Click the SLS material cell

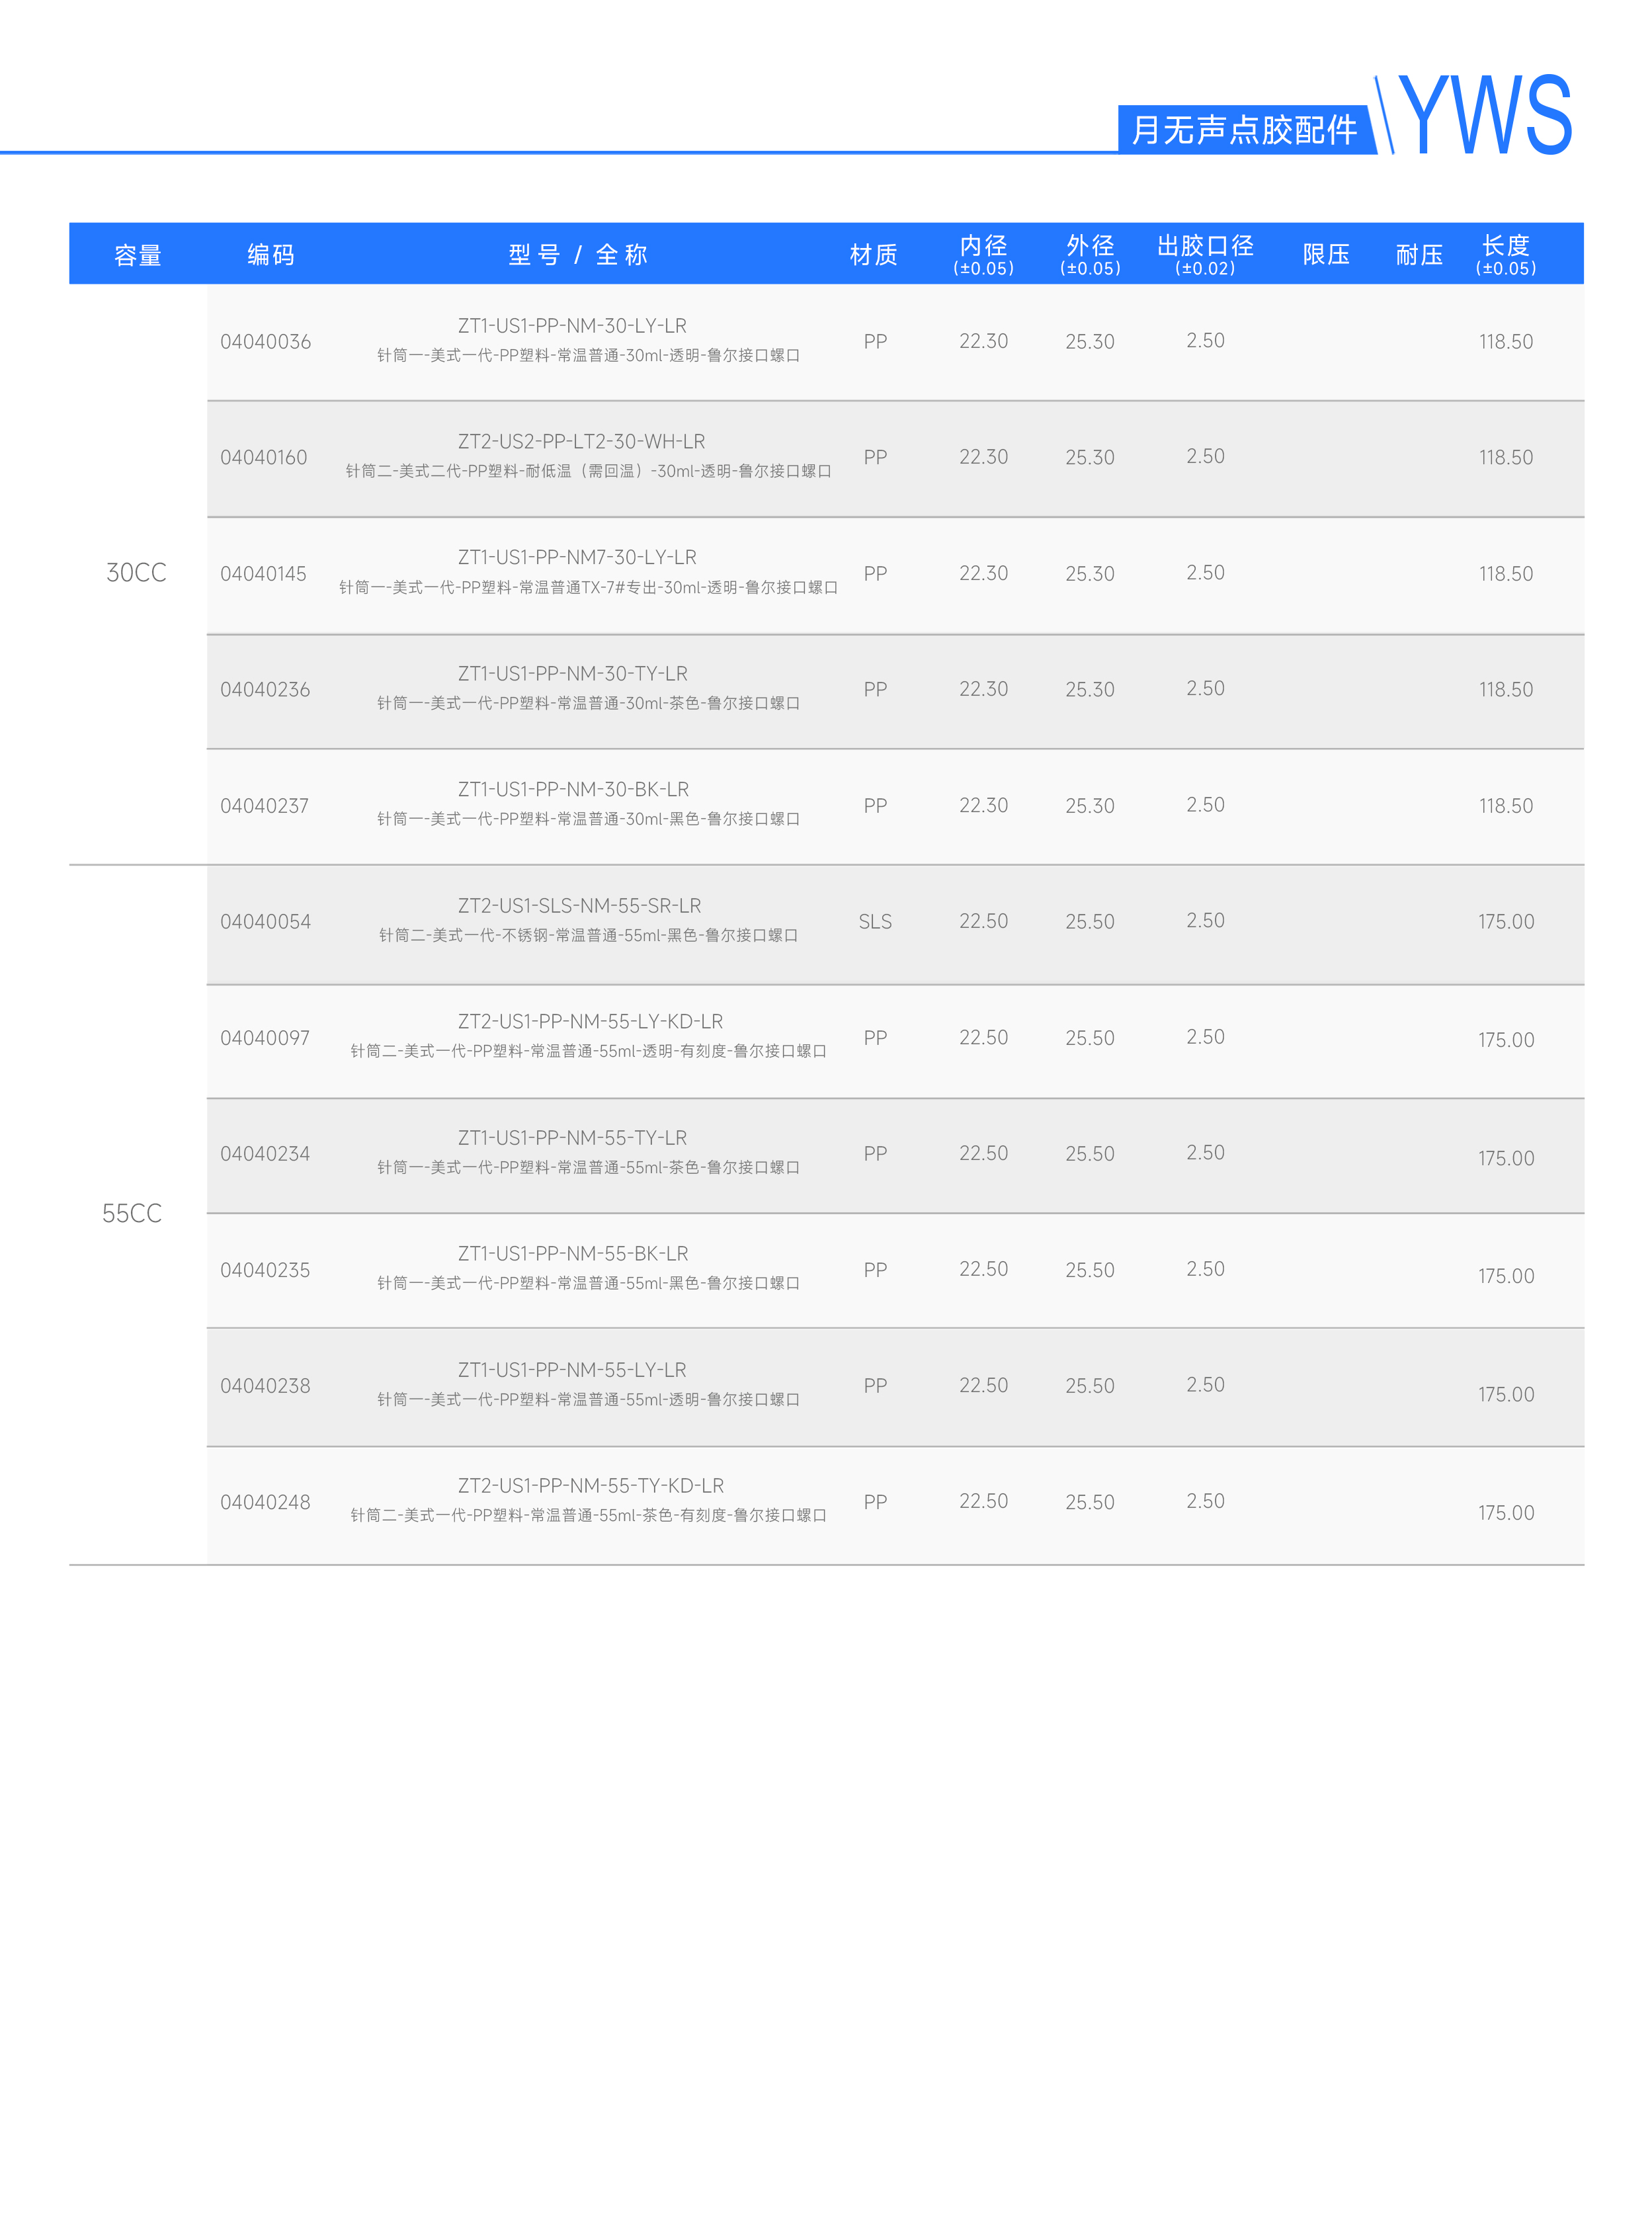(875, 922)
